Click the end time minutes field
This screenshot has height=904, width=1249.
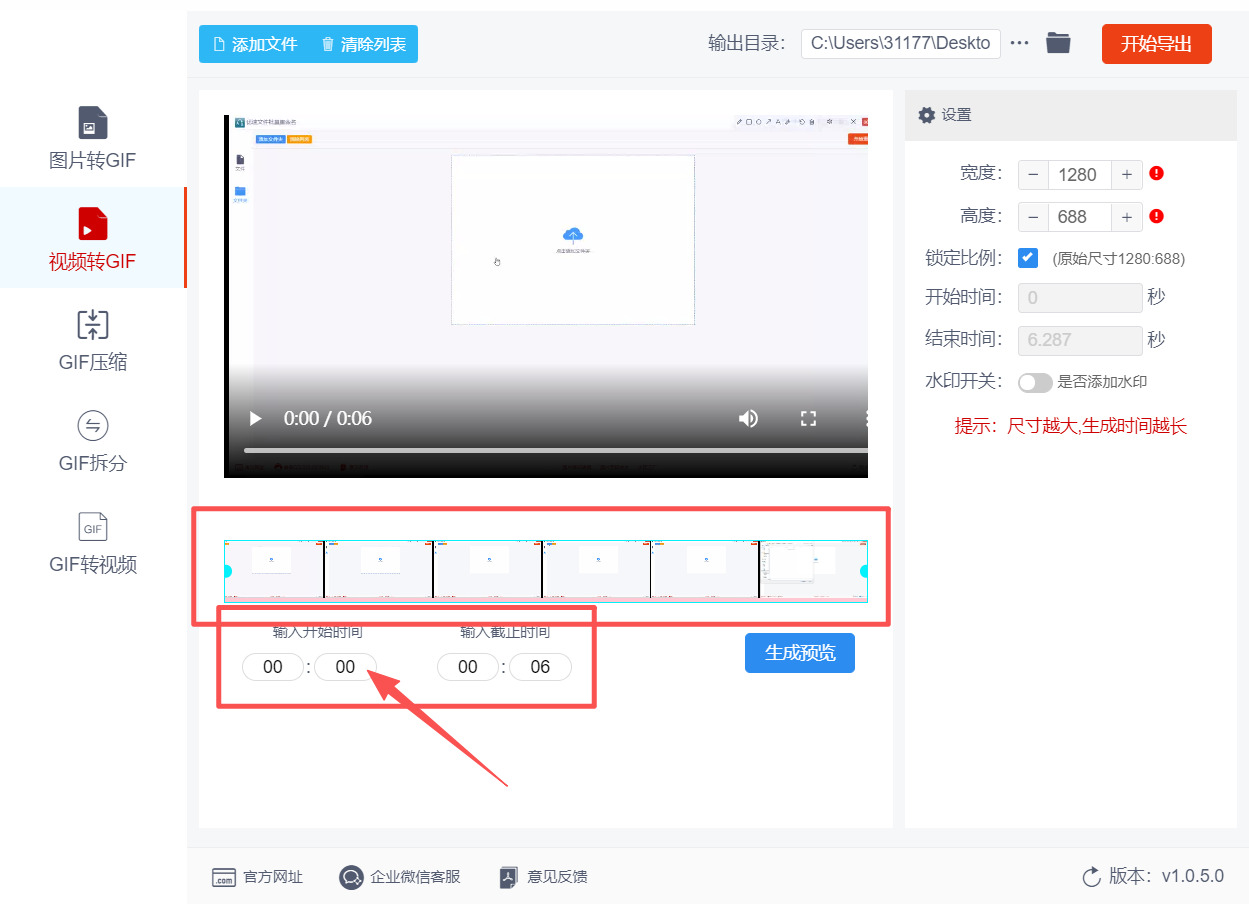468,667
